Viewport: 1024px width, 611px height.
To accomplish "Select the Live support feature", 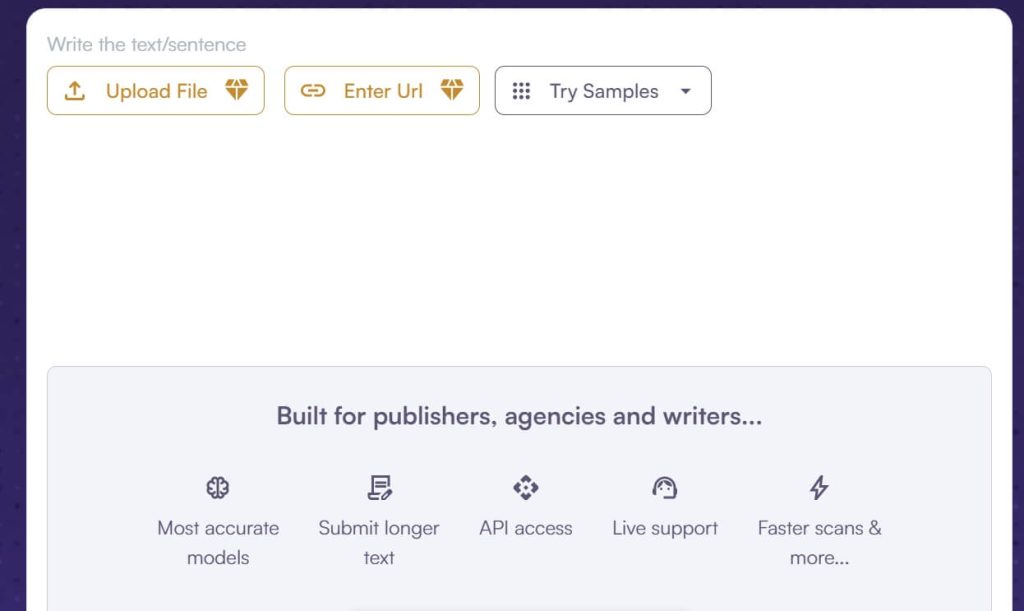I will point(665,528).
